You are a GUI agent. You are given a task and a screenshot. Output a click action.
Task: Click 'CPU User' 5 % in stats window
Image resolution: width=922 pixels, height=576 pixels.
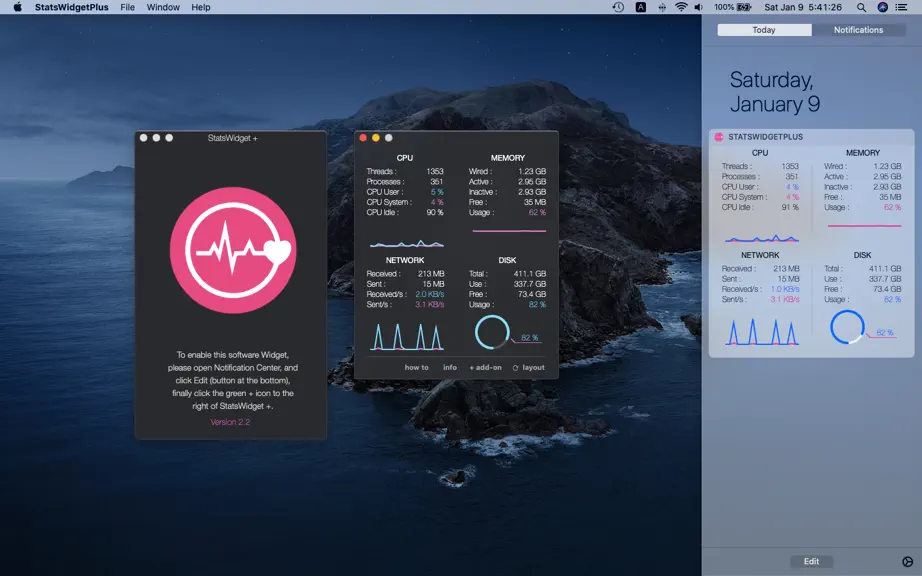(437, 192)
